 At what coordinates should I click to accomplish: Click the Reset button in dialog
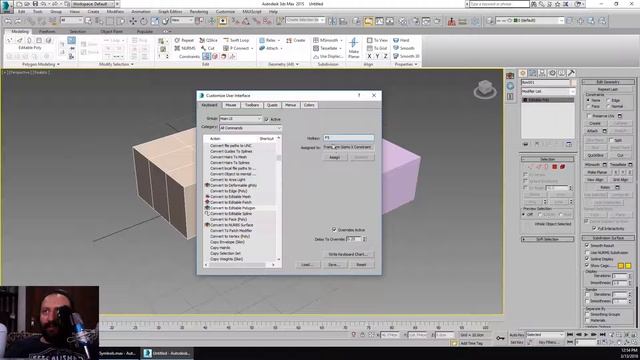coord(361,264)
